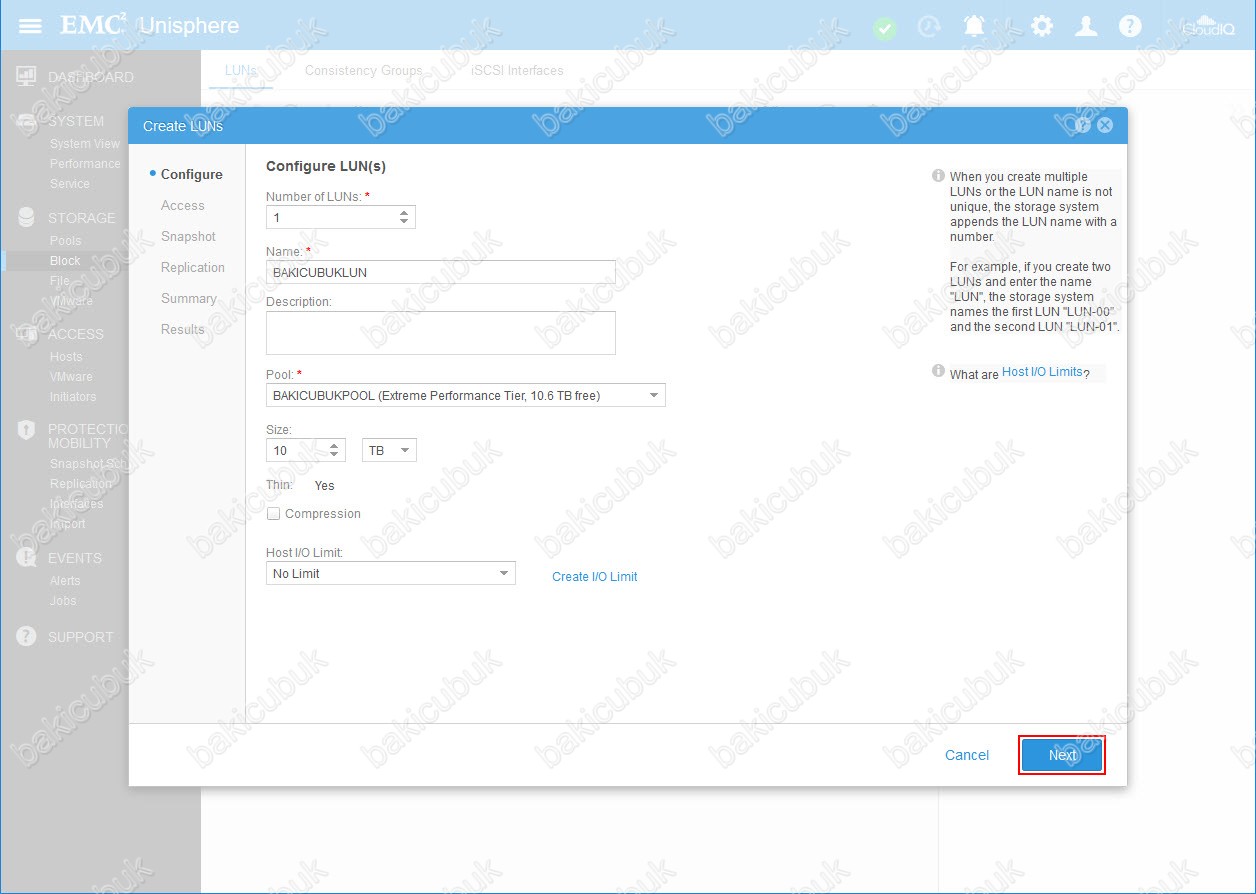The width and height of the screenshot is (1256, 894).
Task: Go to the Summary wizard step
Action: click(x=189, y=298)
